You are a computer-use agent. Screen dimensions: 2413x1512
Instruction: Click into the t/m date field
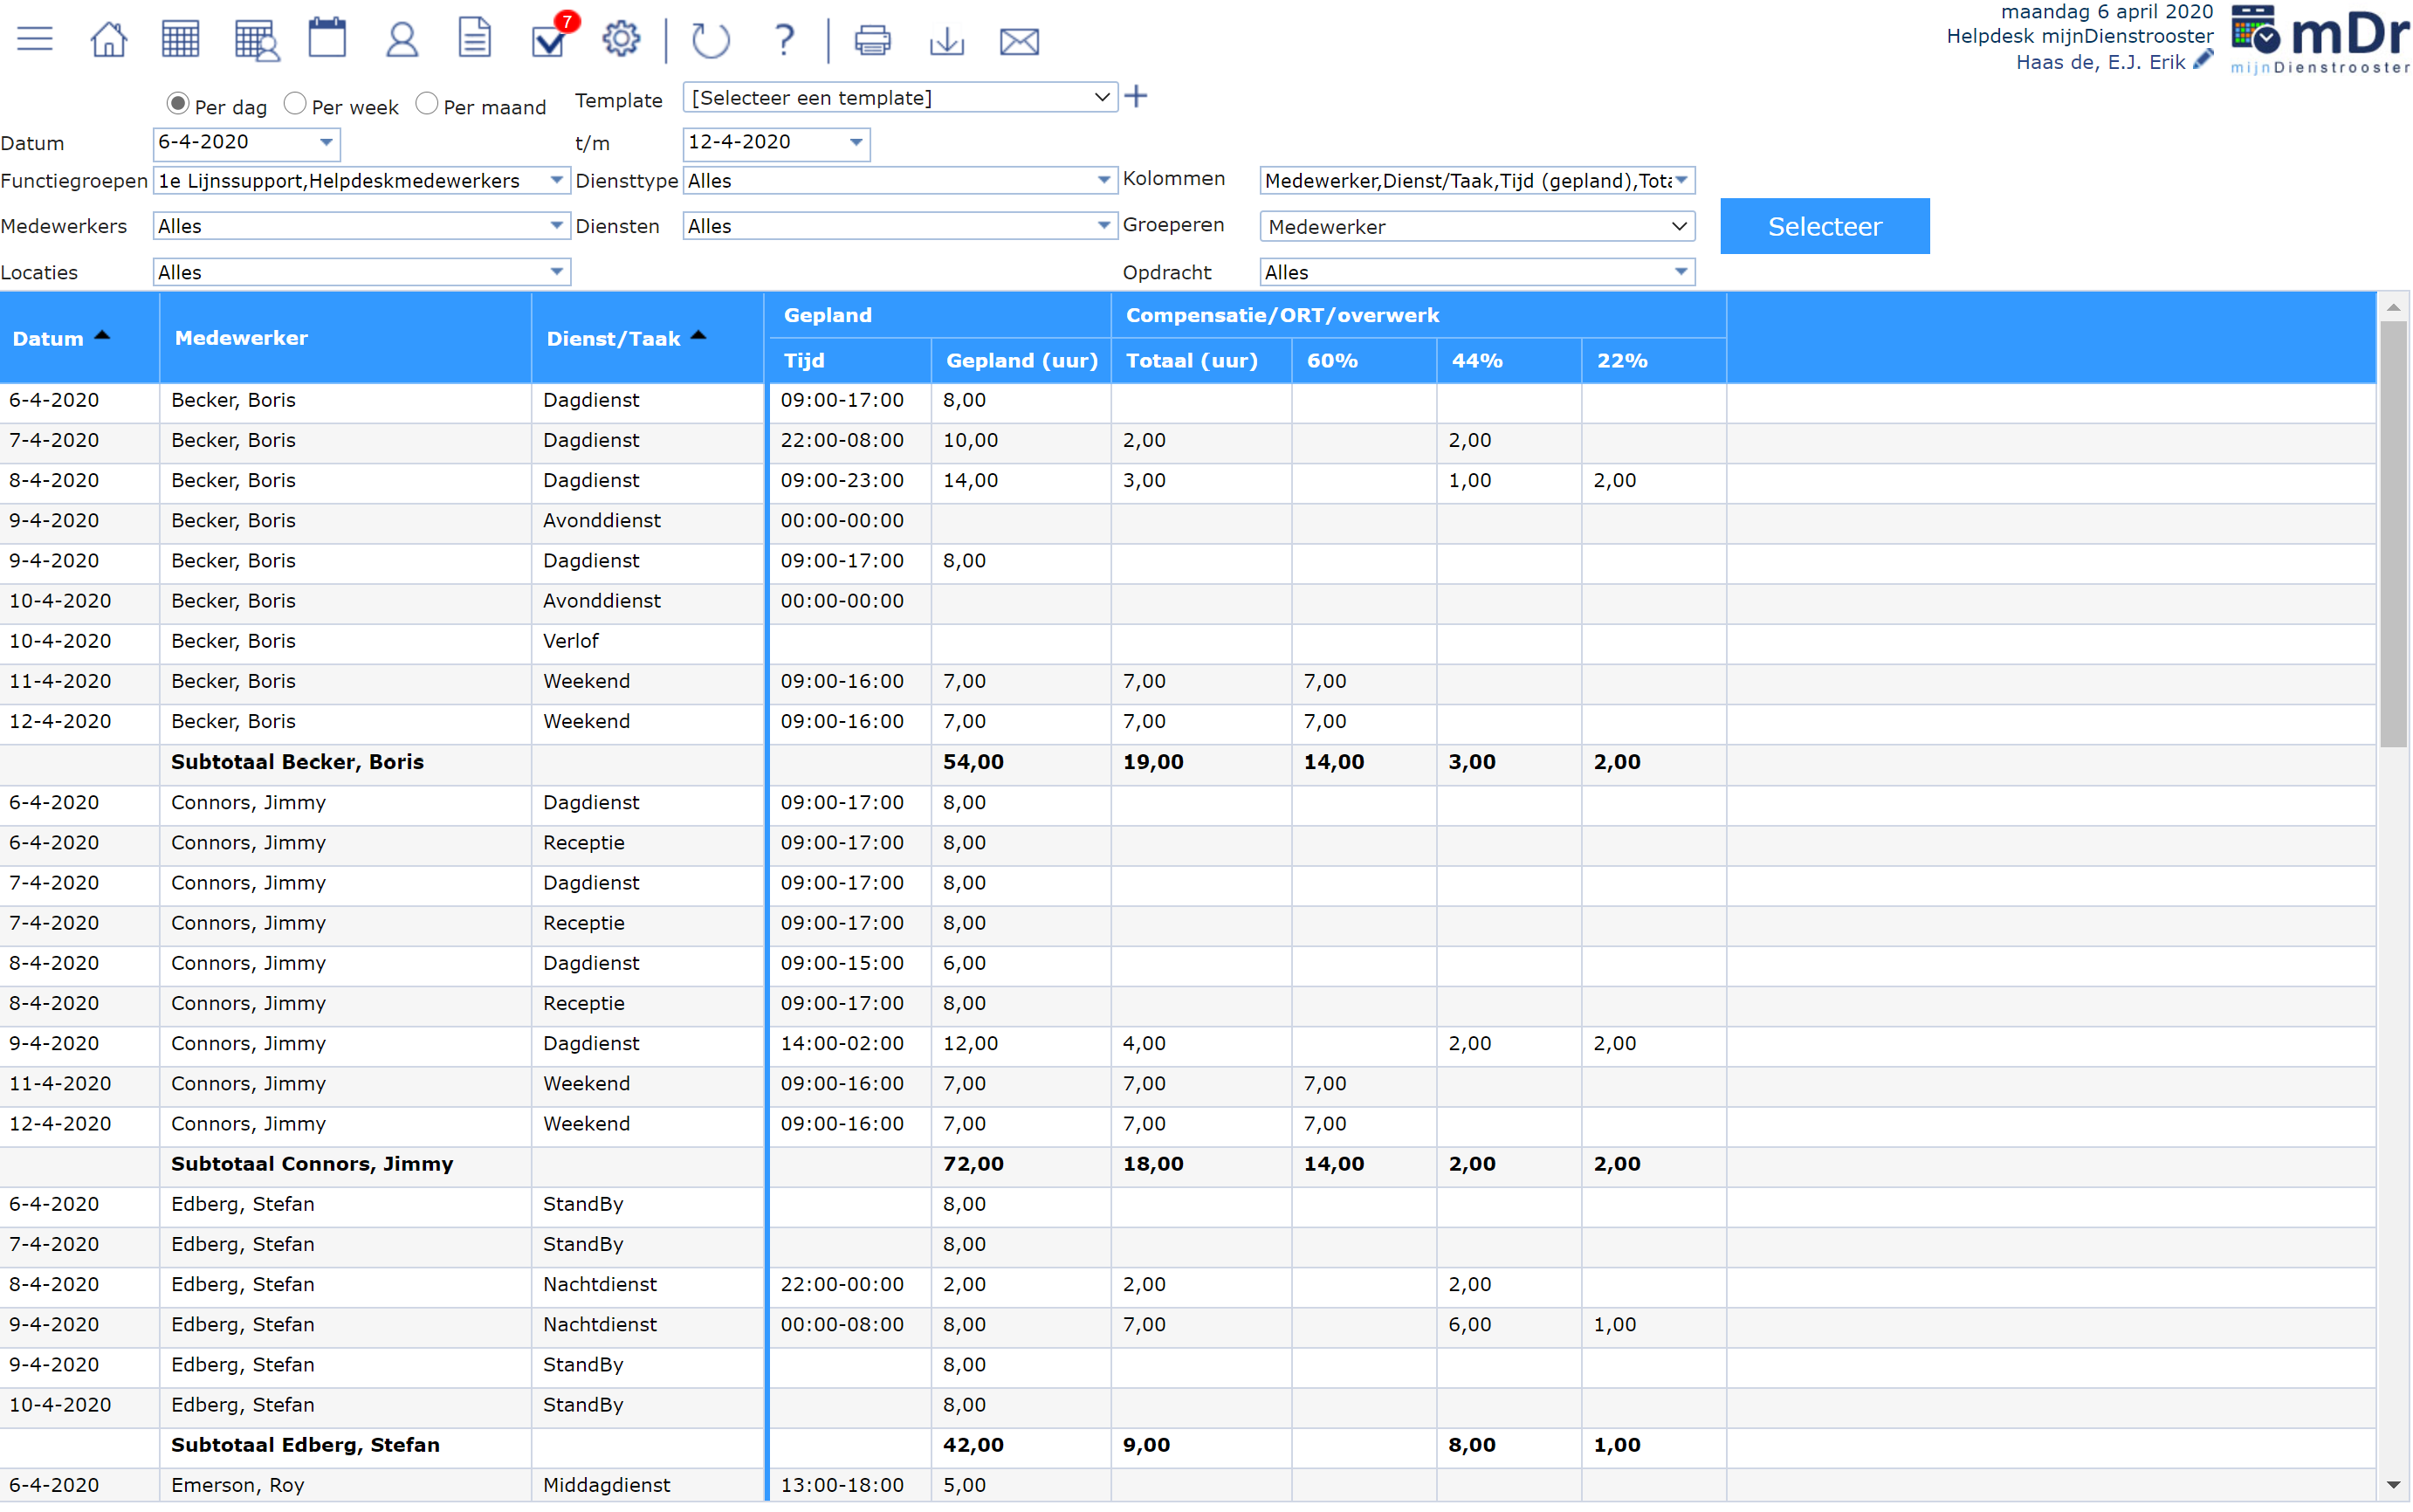click(763, 142)
